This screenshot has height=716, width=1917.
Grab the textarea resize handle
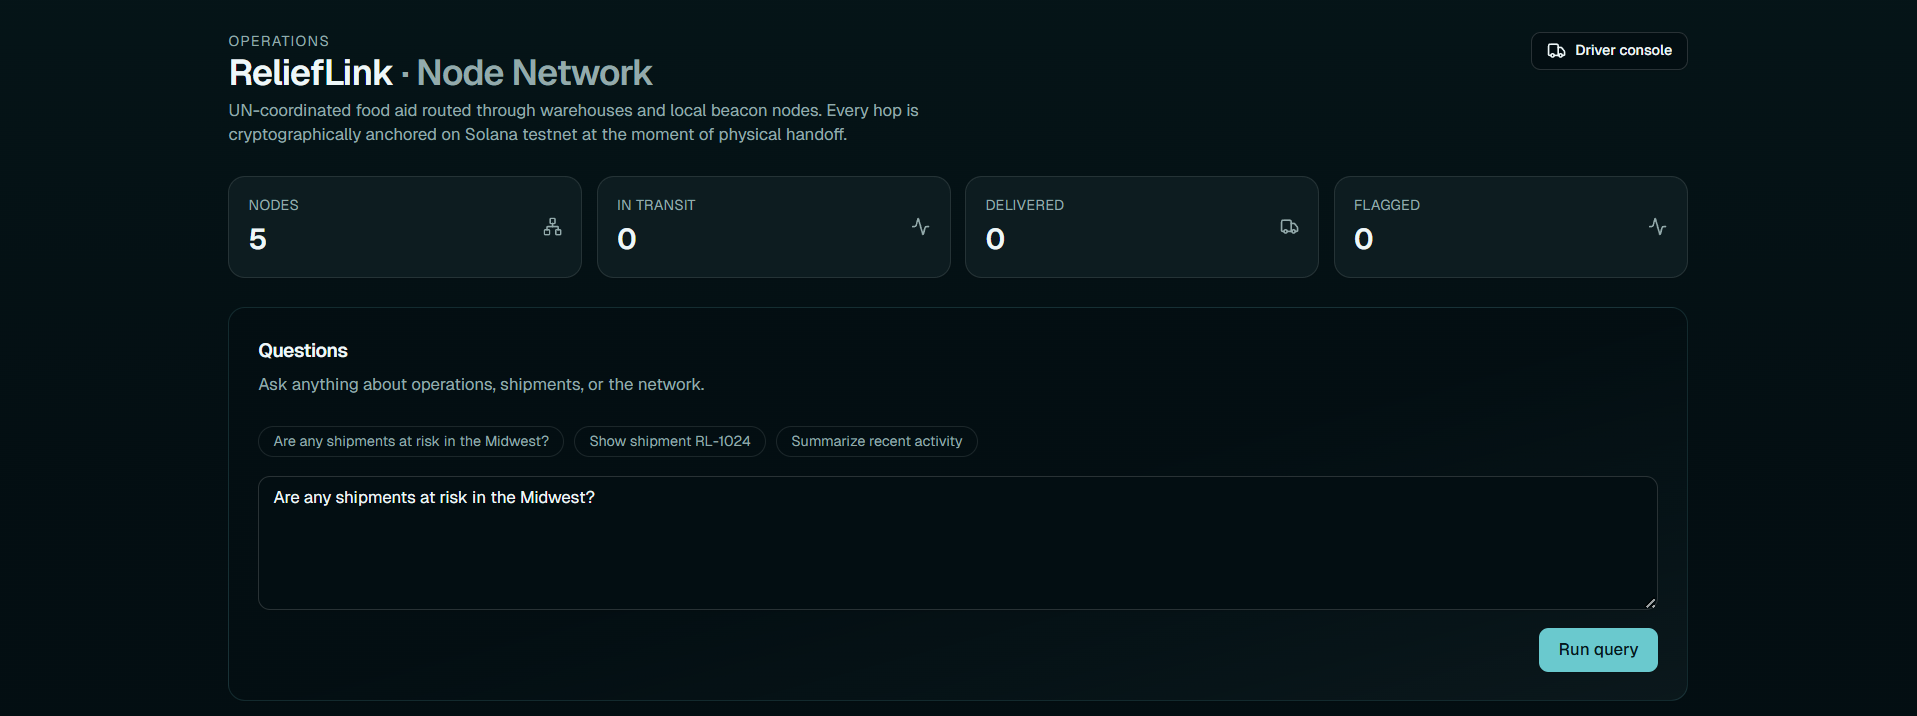click(1650, 603)
